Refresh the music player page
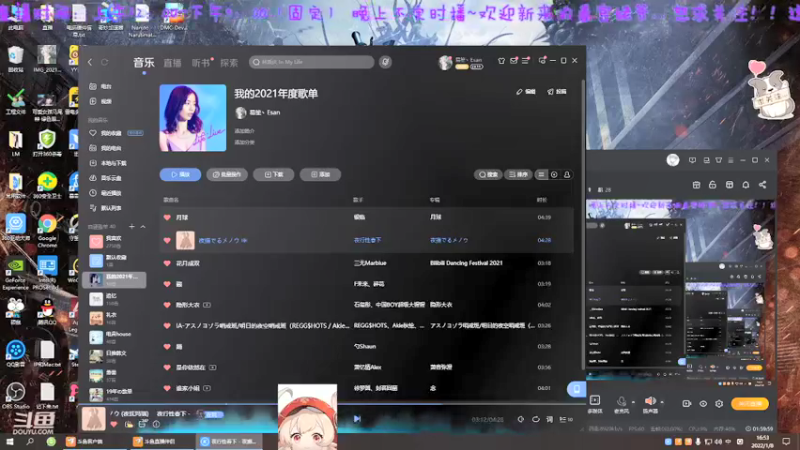Screen dimensions: 800x450 [105, 62]
